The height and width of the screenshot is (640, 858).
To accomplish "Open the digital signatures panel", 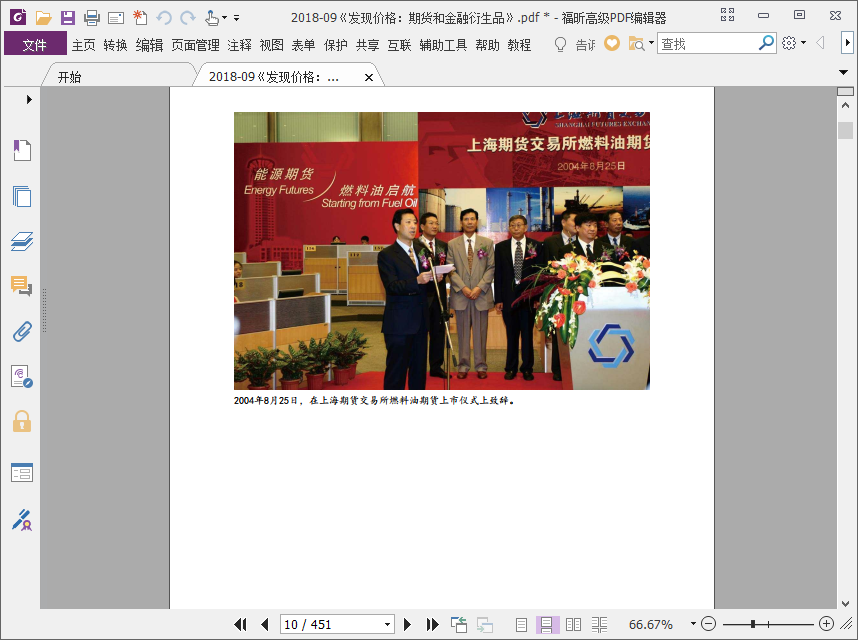I will [22, 377].
